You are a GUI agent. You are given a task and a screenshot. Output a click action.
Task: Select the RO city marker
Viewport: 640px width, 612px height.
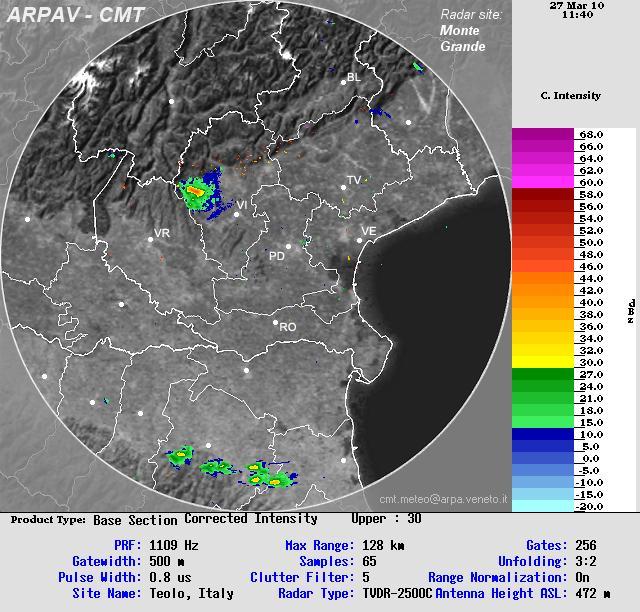pos(276,322)
